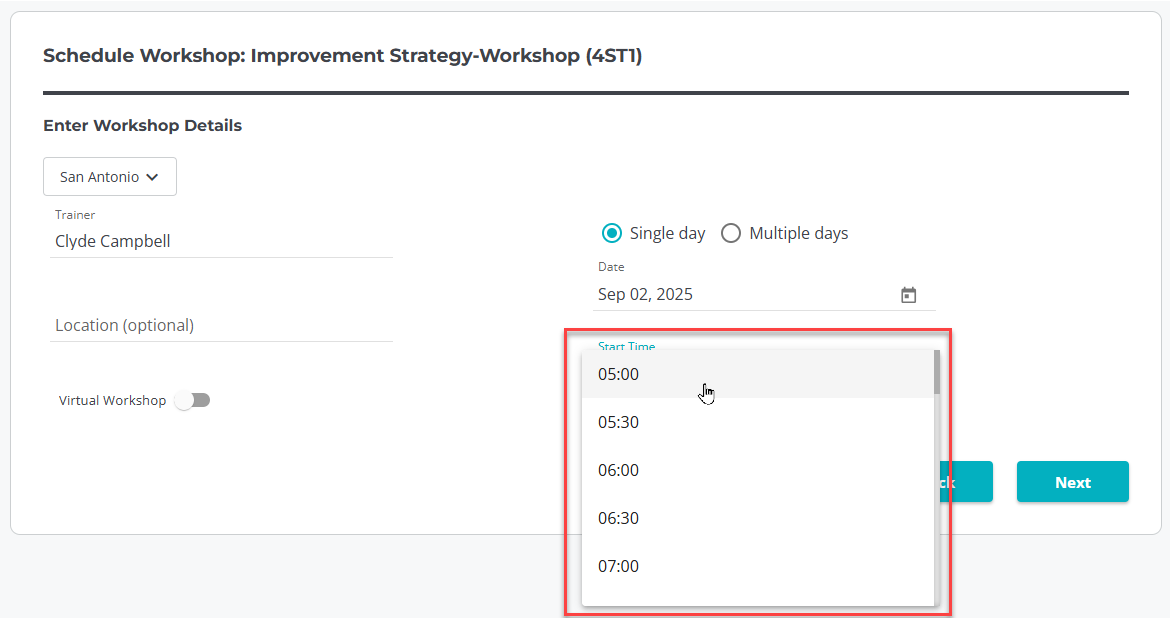This screenshot has width=1170, height=618.
Task: Select the Single day radio option
Action: [x=612, y=233]
